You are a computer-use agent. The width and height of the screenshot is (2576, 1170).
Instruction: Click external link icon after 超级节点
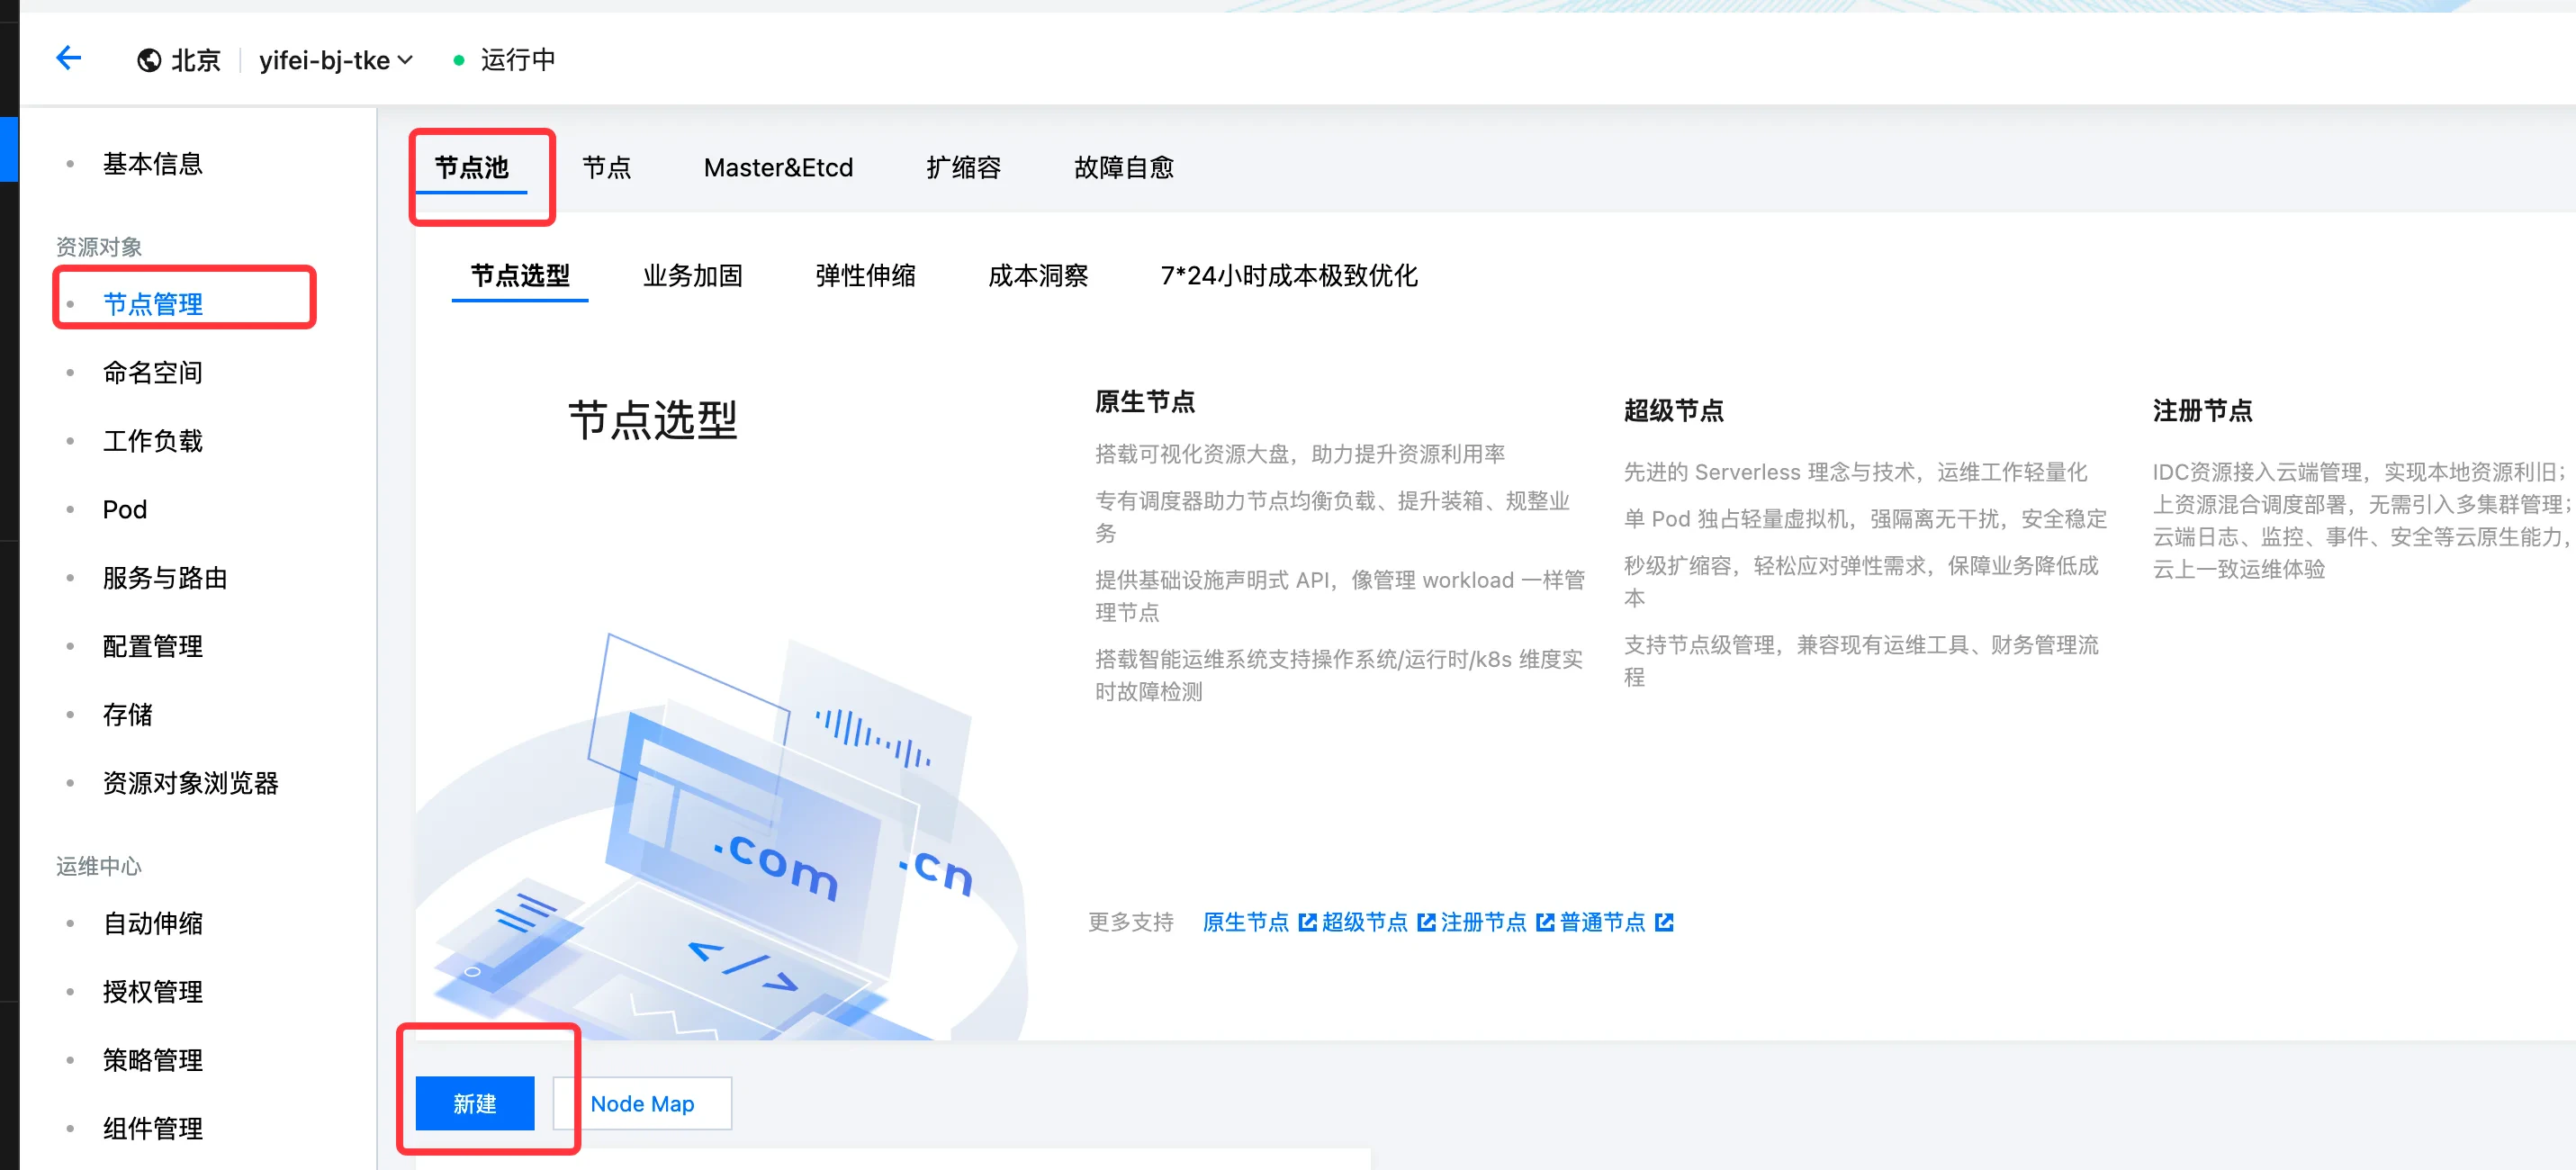tap(1426, 922)
